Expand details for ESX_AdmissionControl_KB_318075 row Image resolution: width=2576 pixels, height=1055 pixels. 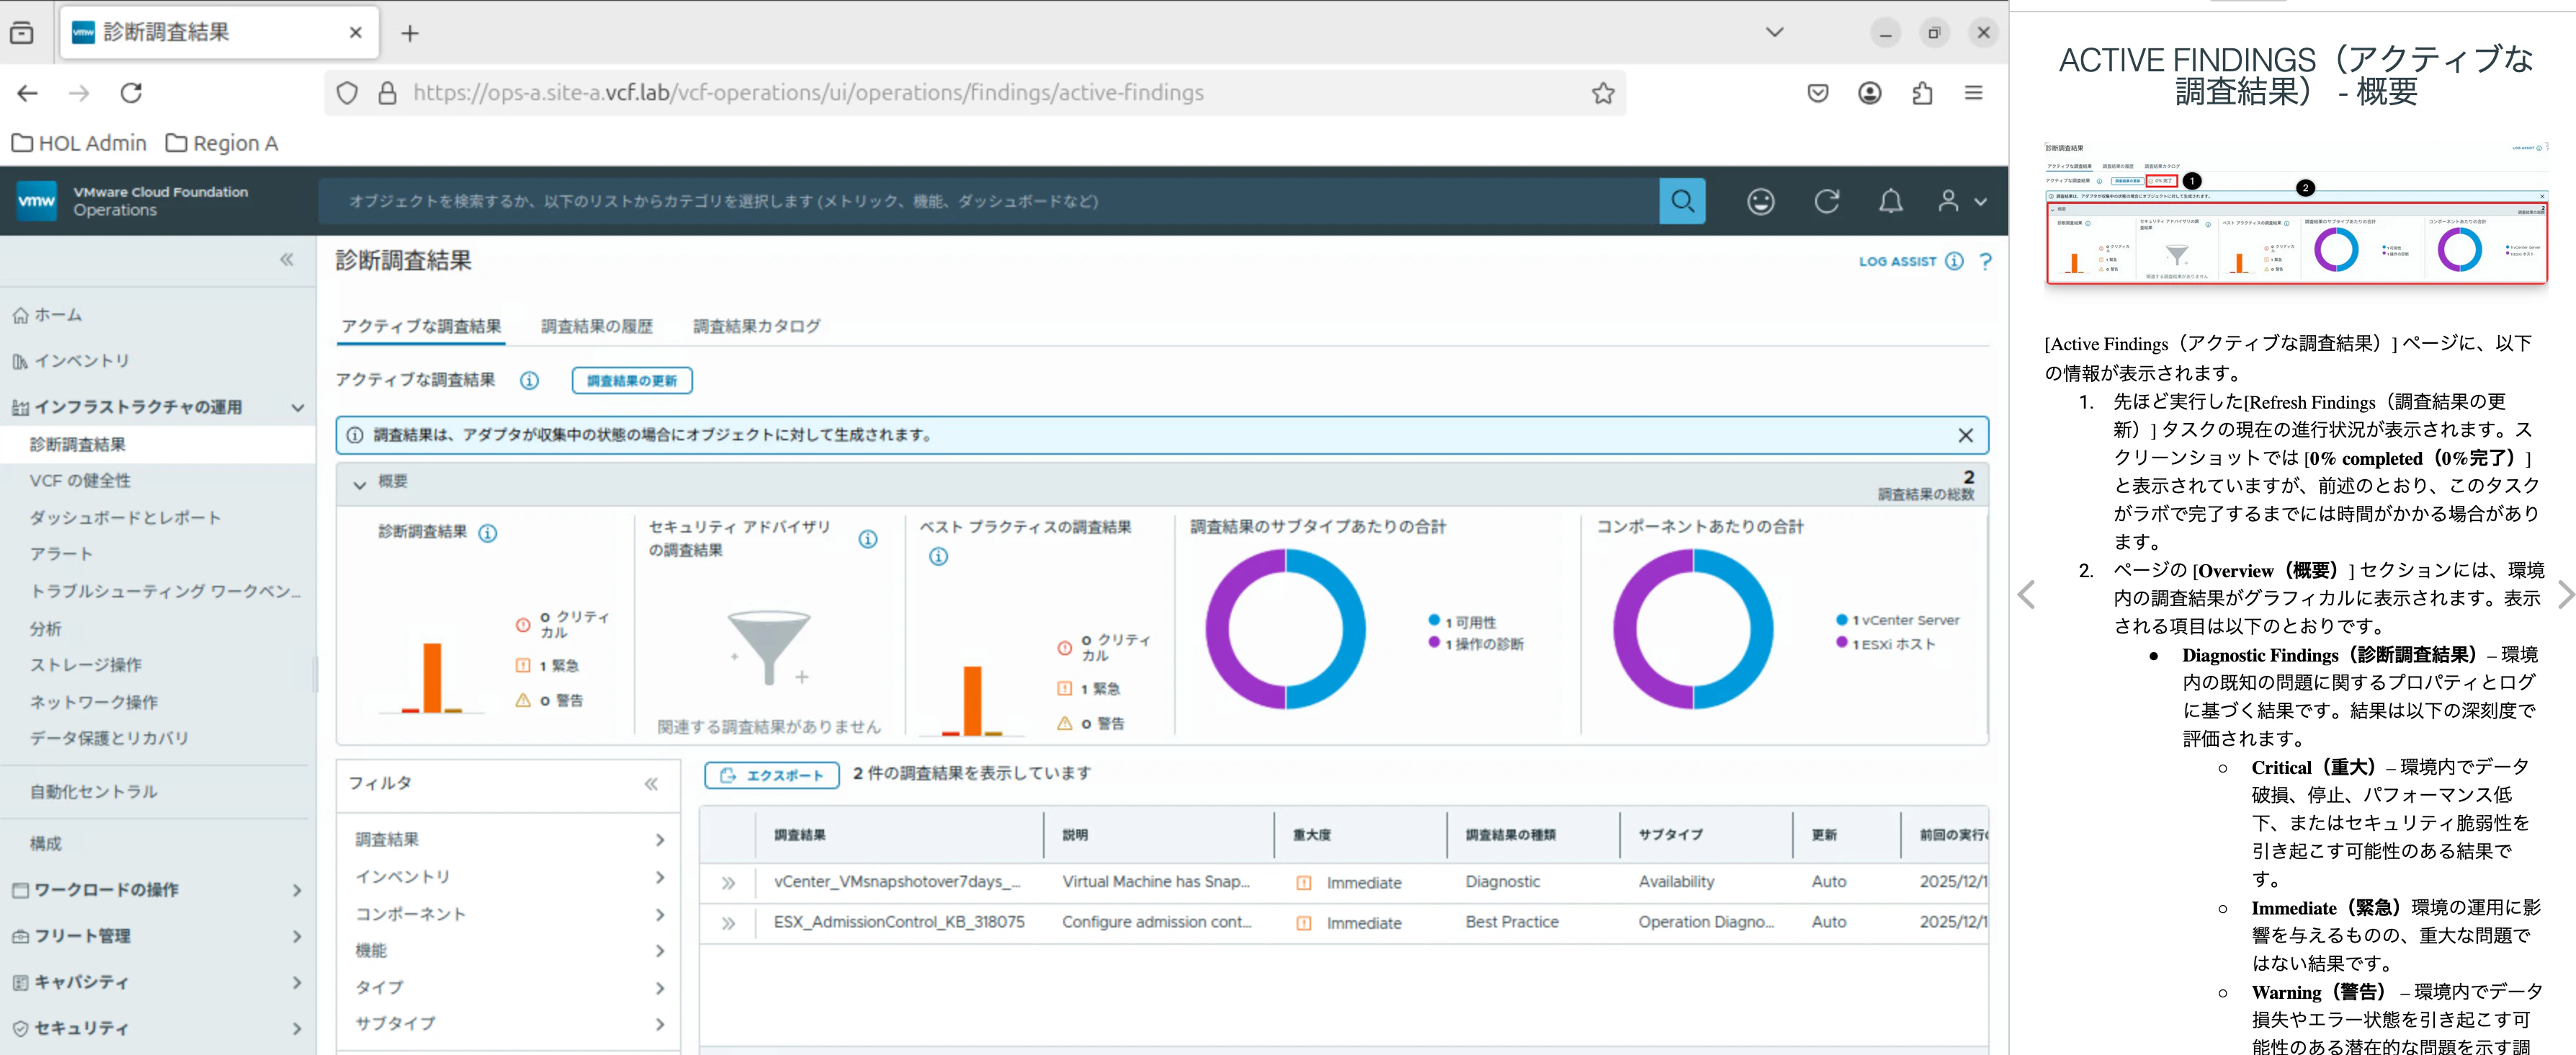click(x=728, y=923)
